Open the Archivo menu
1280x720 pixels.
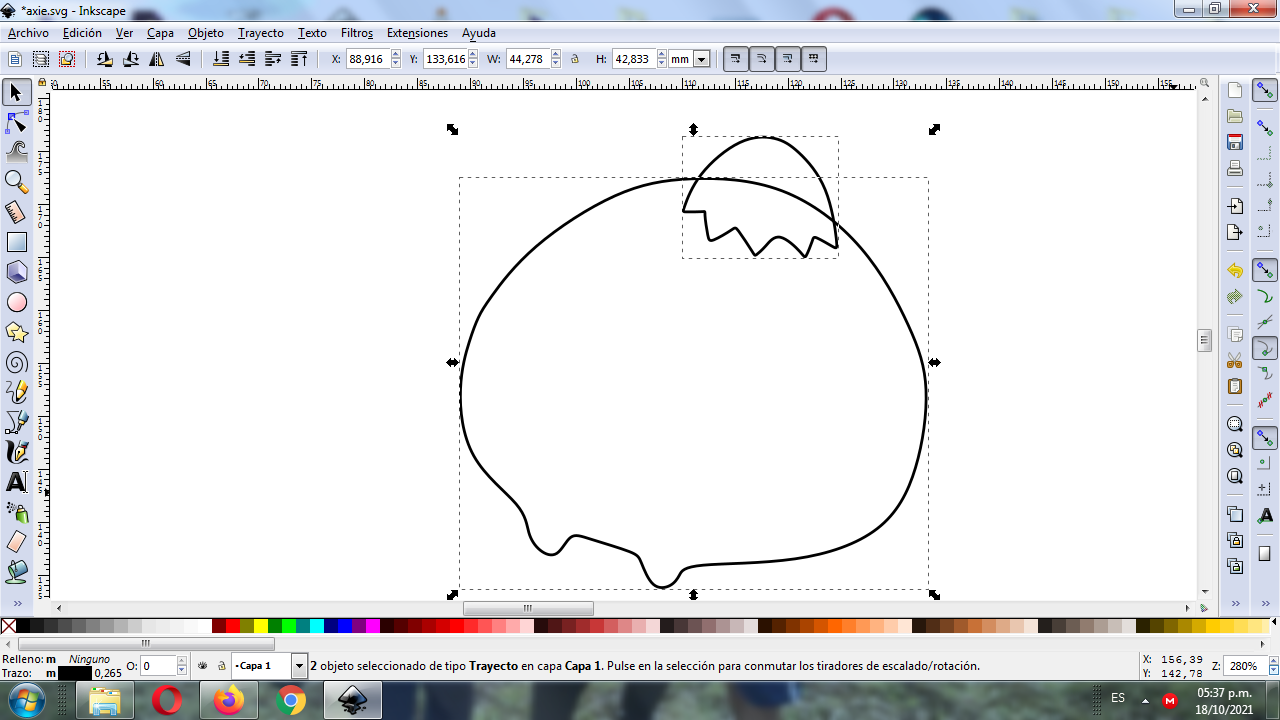[x=28, y=33]
